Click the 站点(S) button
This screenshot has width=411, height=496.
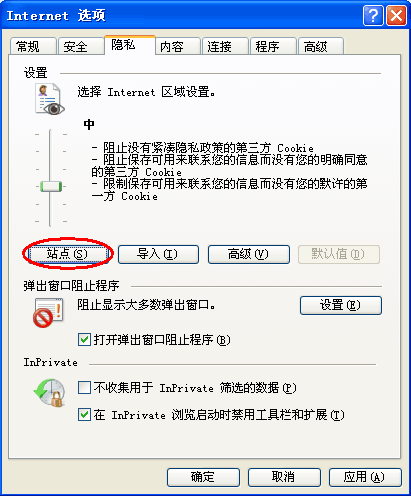(x=68, y=254)
